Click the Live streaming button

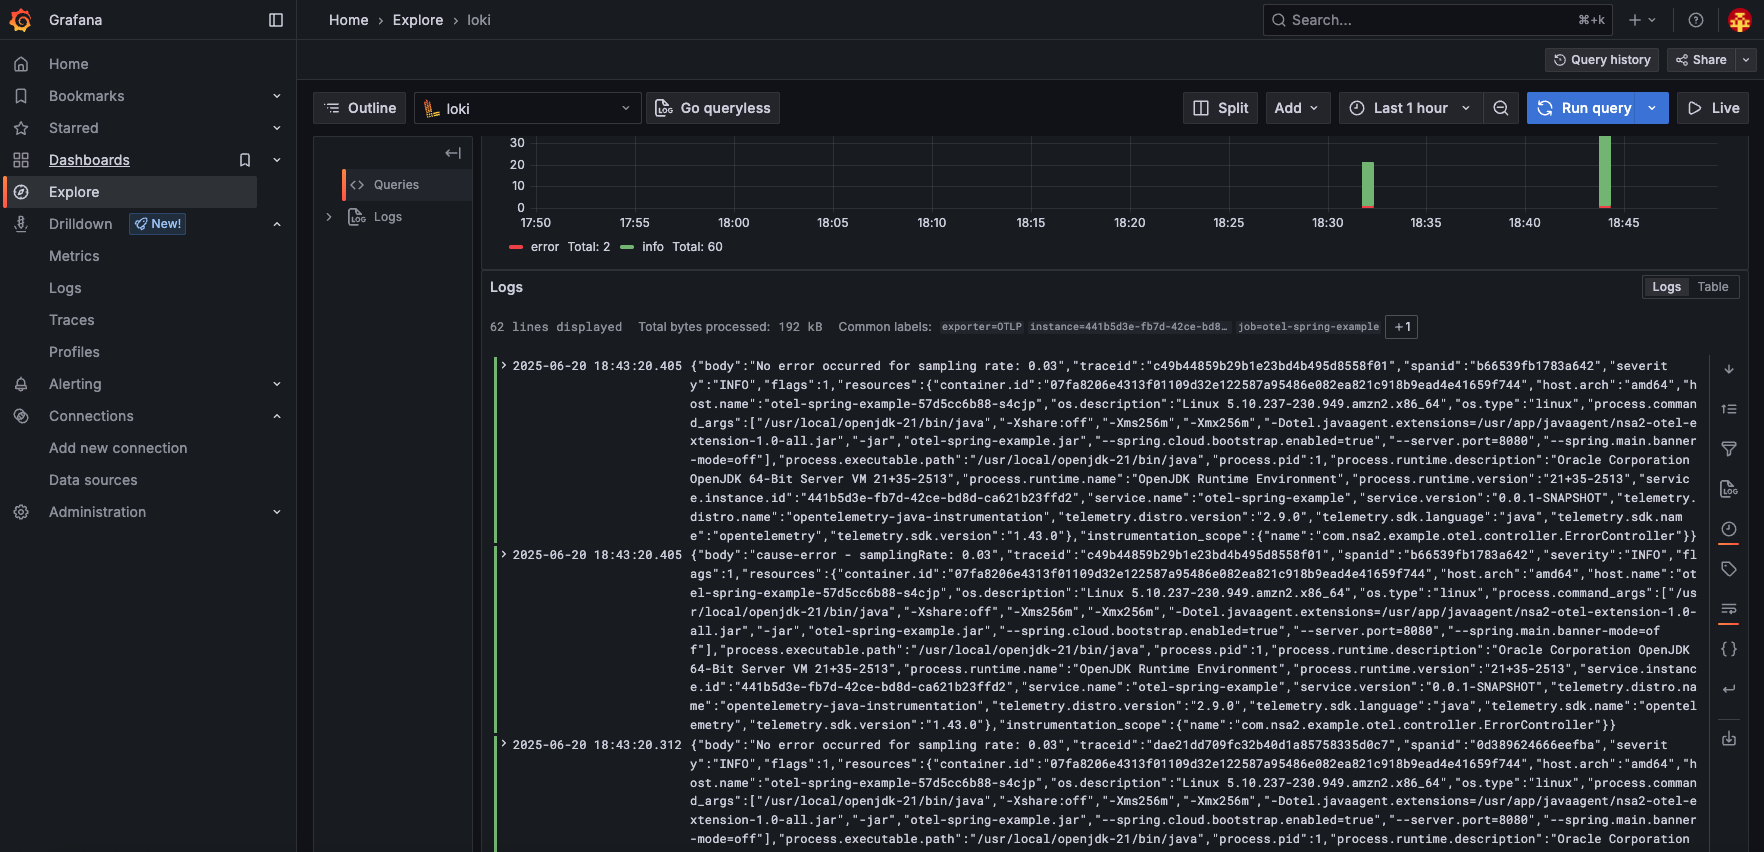point(1713,108)
